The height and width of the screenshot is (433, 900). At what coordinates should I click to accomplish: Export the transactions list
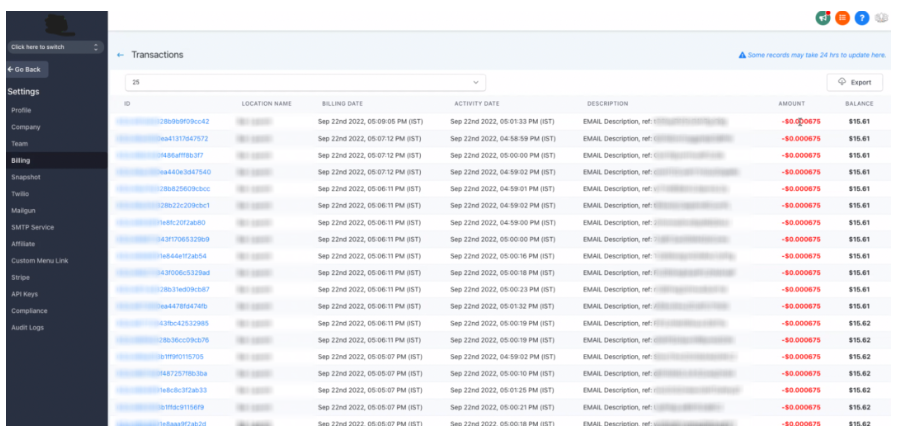pyautogui.click(x=855, y=82)
